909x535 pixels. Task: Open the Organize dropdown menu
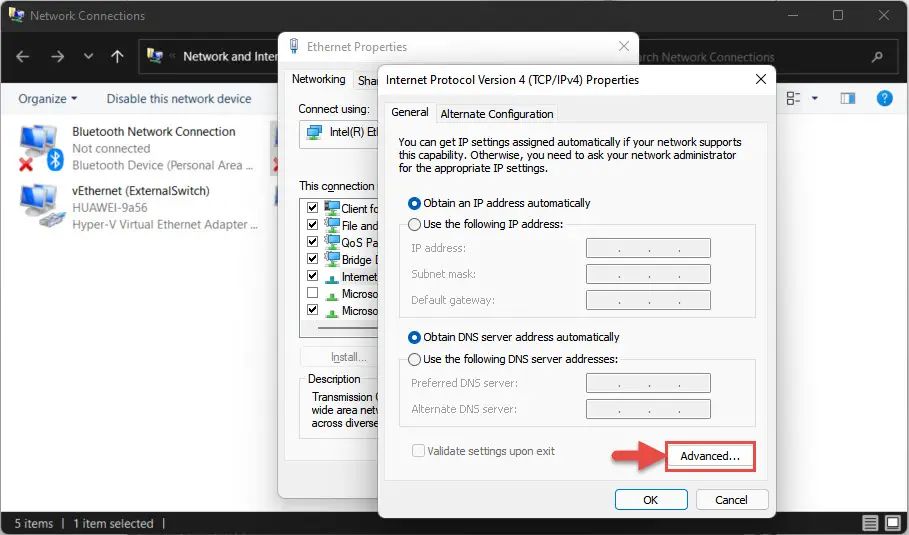click(48, 99)
